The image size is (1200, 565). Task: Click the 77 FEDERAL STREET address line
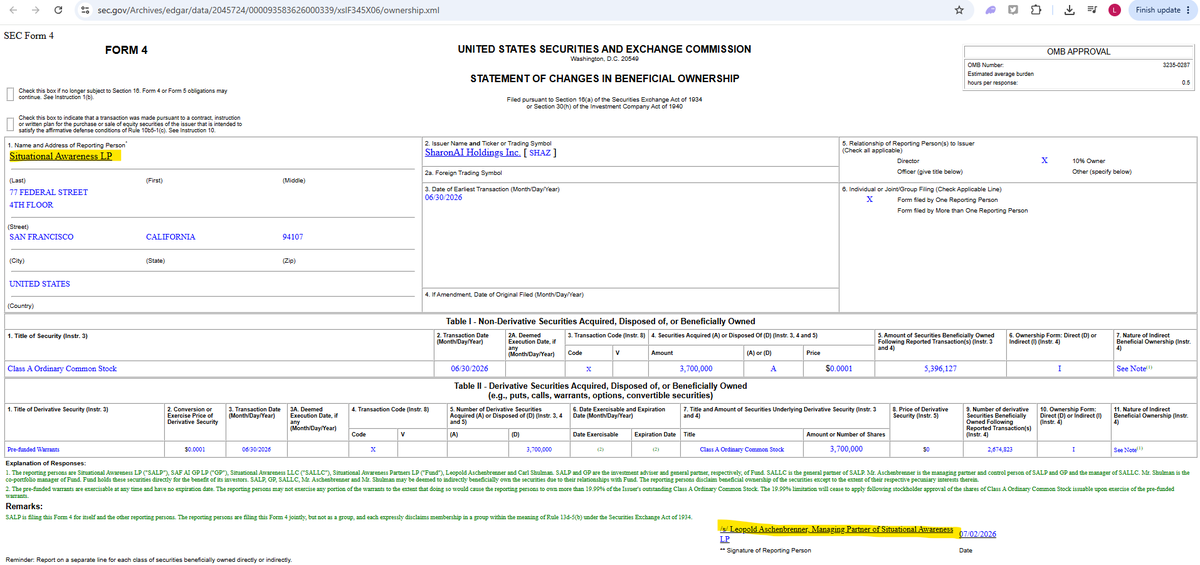pyautogui.click(x=48, y=191)
